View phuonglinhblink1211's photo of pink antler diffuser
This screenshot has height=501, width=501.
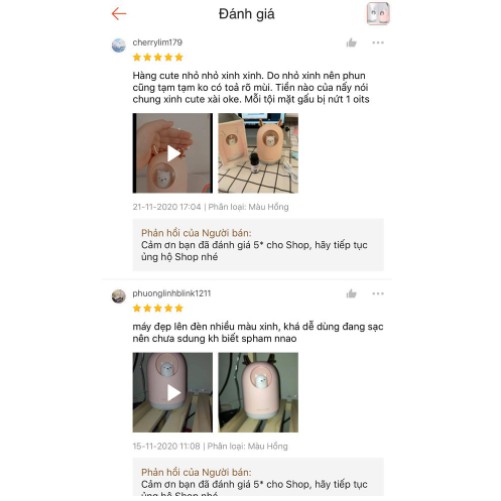tap(258, 392)
